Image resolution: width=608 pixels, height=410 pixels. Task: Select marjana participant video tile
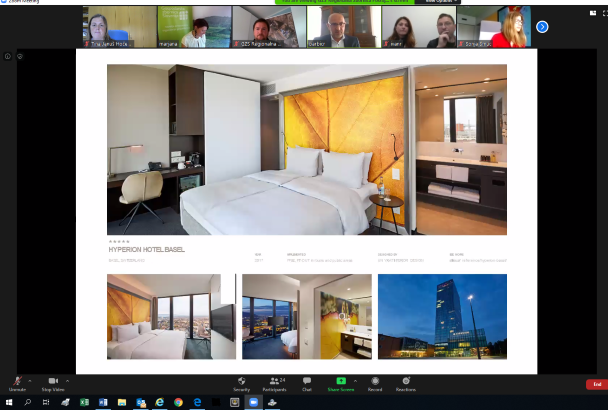pyautogui.click(x=194, y=27)
